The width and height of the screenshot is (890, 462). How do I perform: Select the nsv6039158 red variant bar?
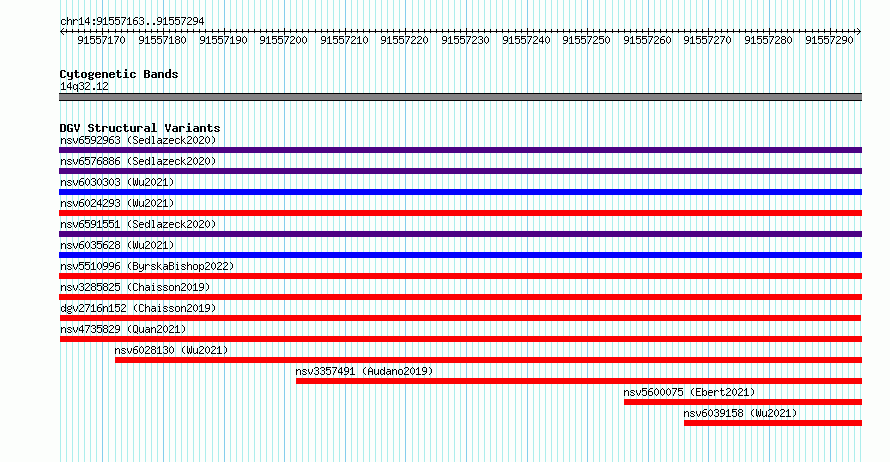tap(773, 423)
